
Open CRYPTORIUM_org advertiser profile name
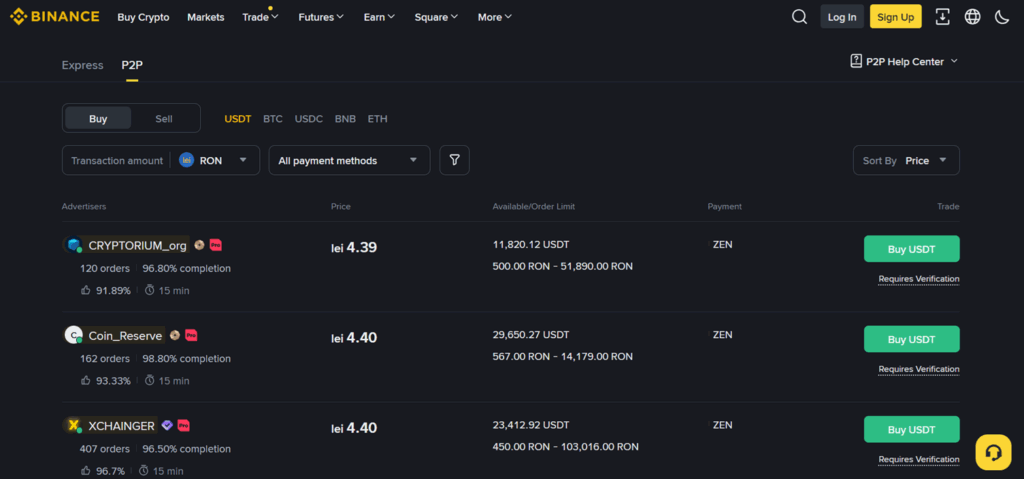(x=138, y=246)
